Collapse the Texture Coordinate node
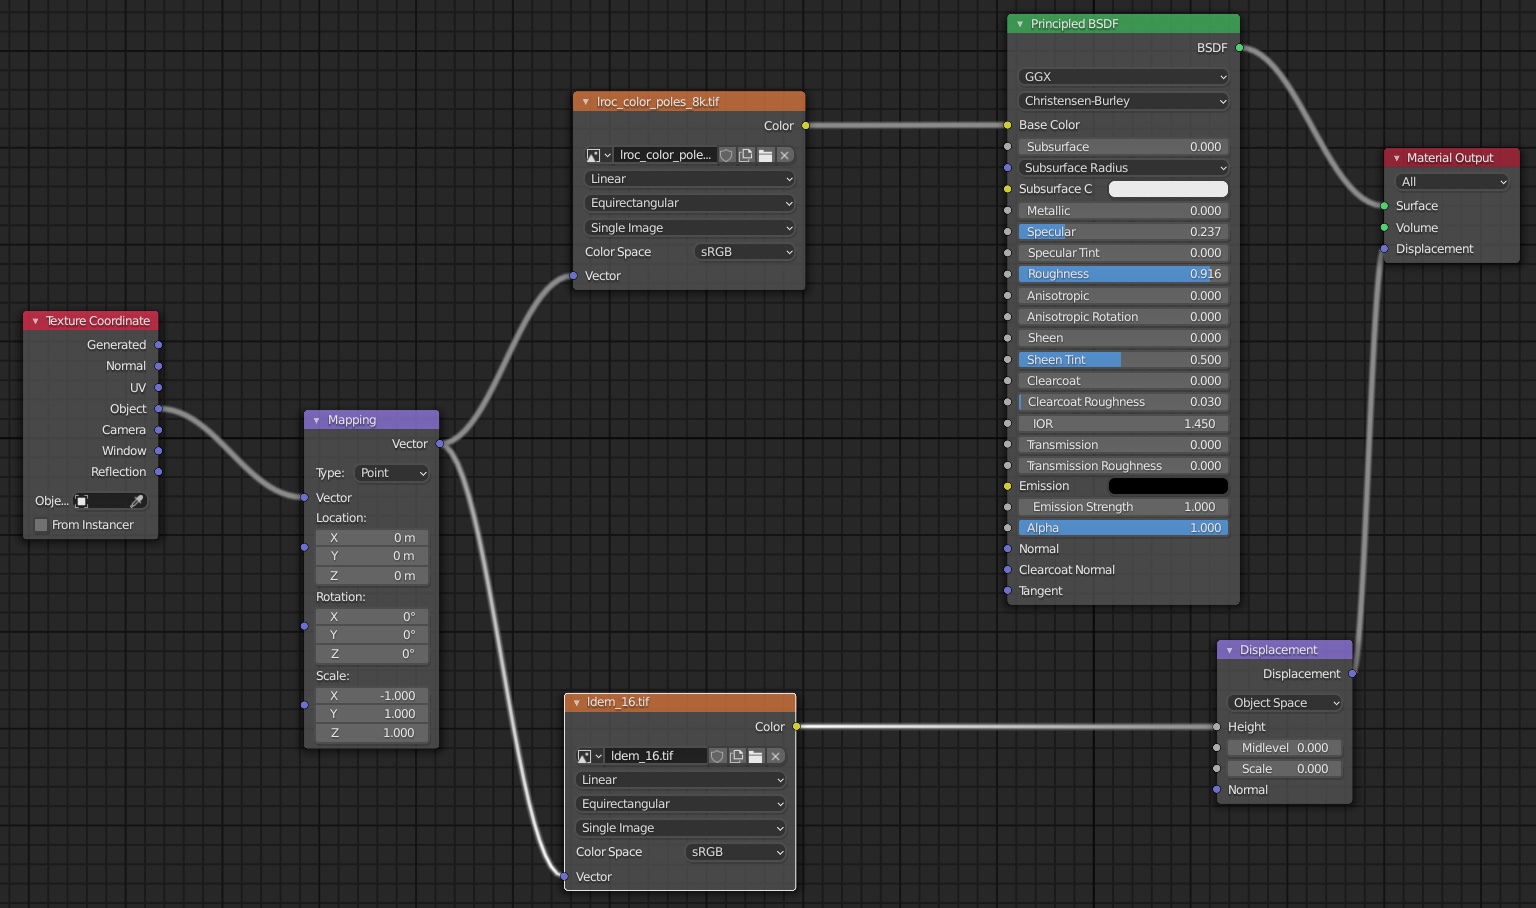Viewport: 1536px width, 908px height. click(x=35, y=321)
